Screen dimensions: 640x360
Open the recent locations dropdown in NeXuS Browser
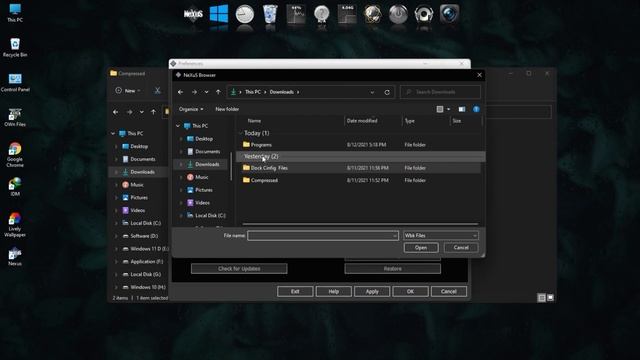point(207,92)
